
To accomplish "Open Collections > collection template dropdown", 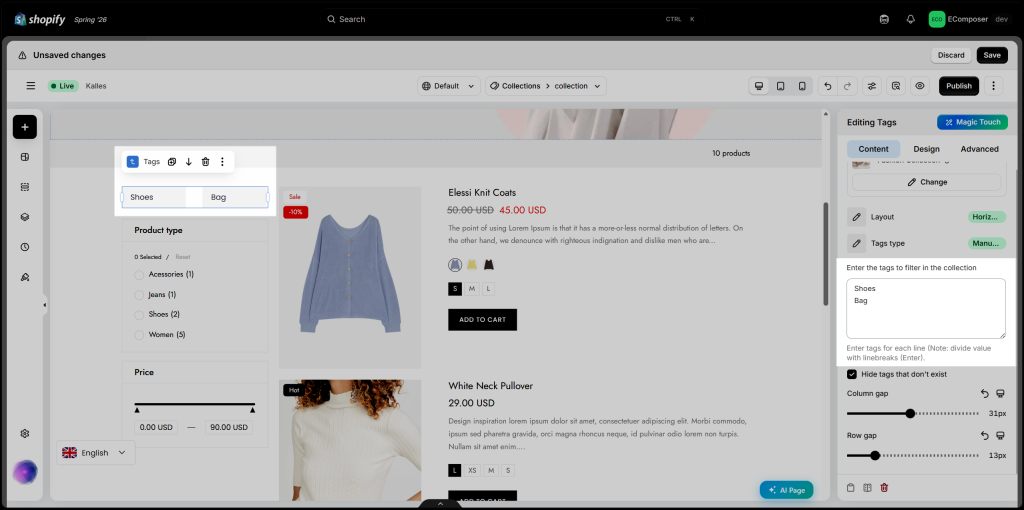I will pos(545,86).
